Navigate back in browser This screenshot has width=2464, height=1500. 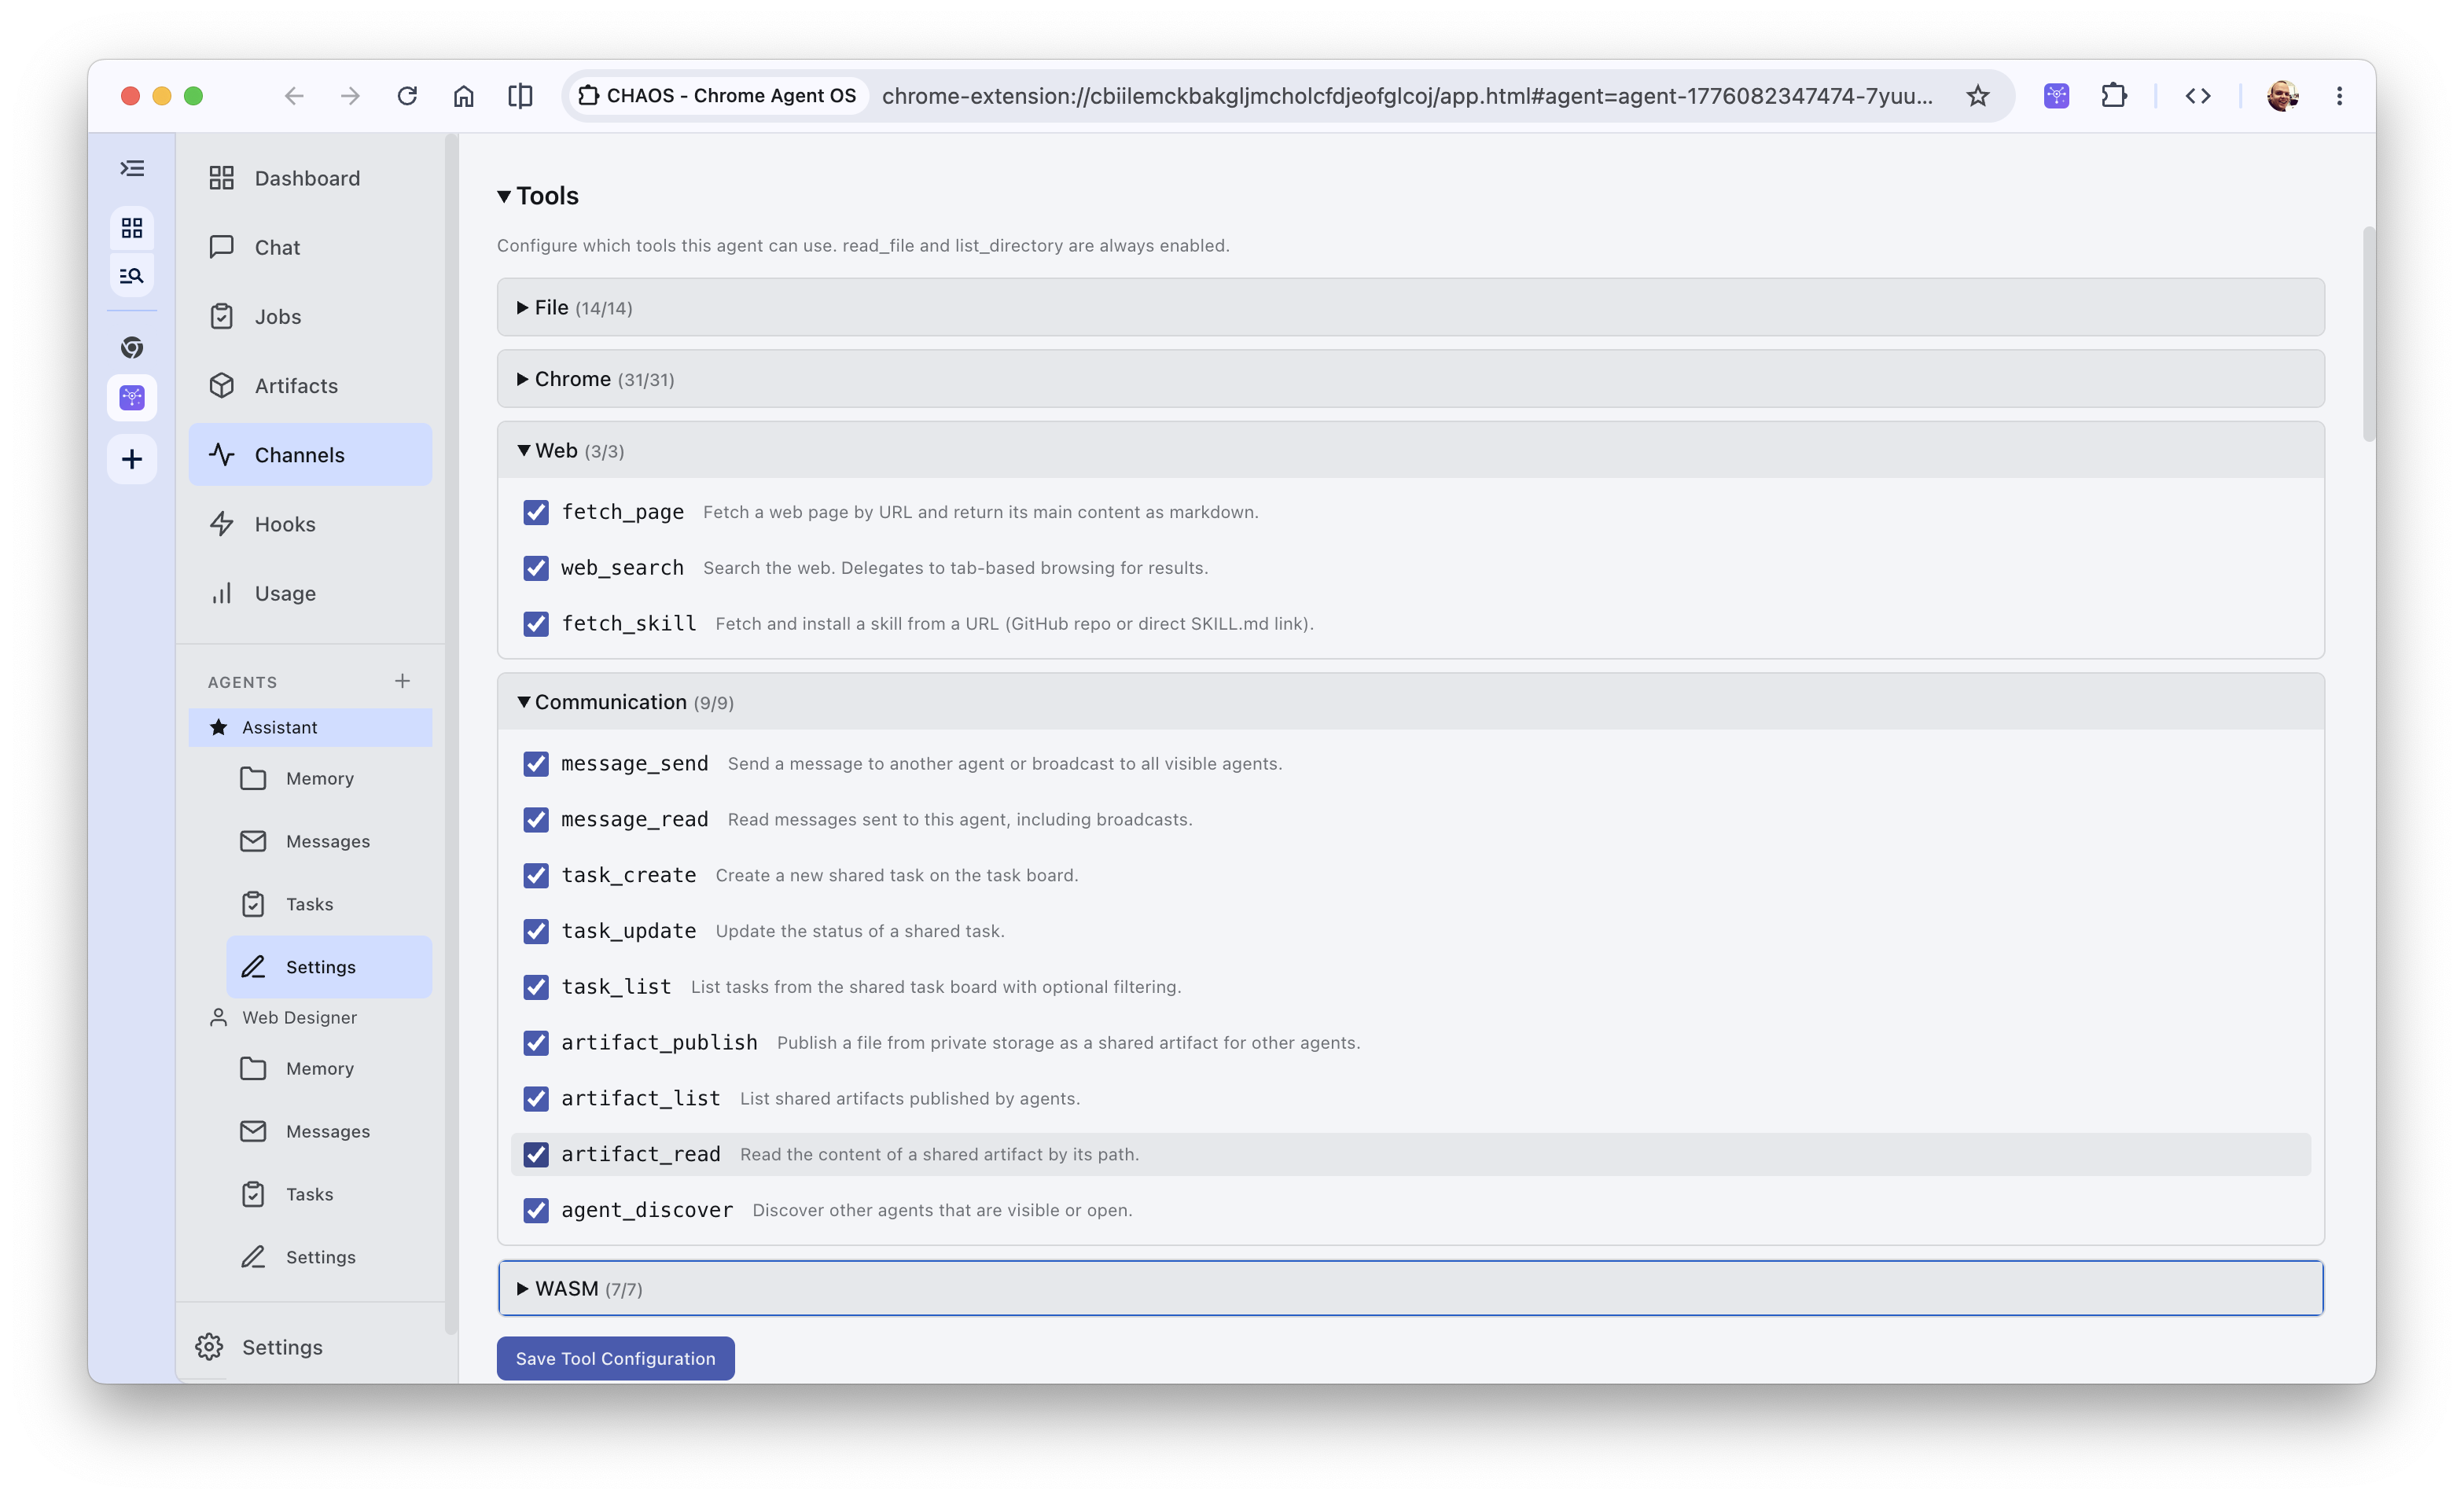[294, 96]
